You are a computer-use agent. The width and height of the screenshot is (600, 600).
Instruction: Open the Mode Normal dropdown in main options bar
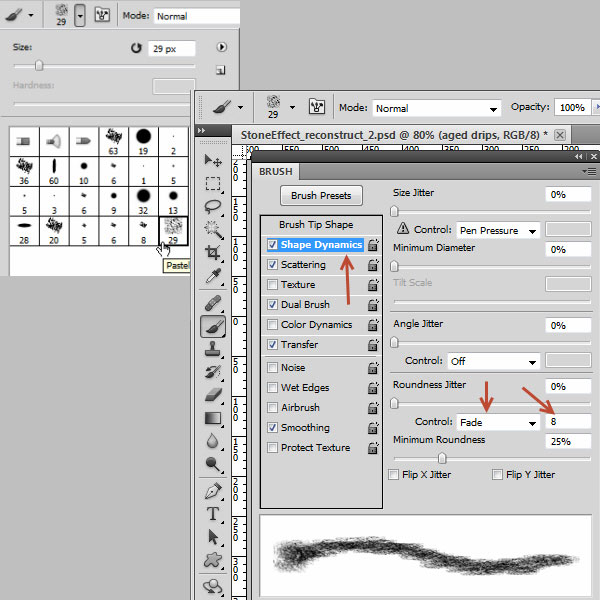(x=437, y=108)
